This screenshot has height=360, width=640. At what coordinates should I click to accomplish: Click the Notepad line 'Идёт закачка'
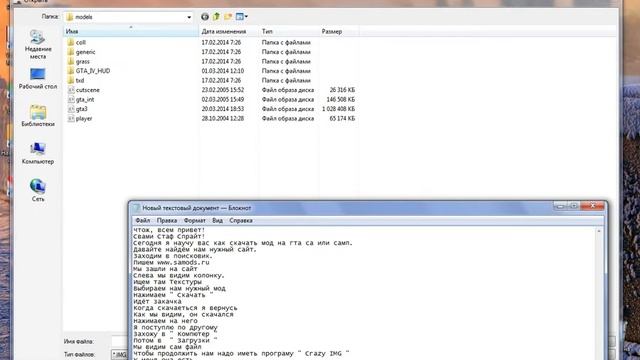[157, 302]
